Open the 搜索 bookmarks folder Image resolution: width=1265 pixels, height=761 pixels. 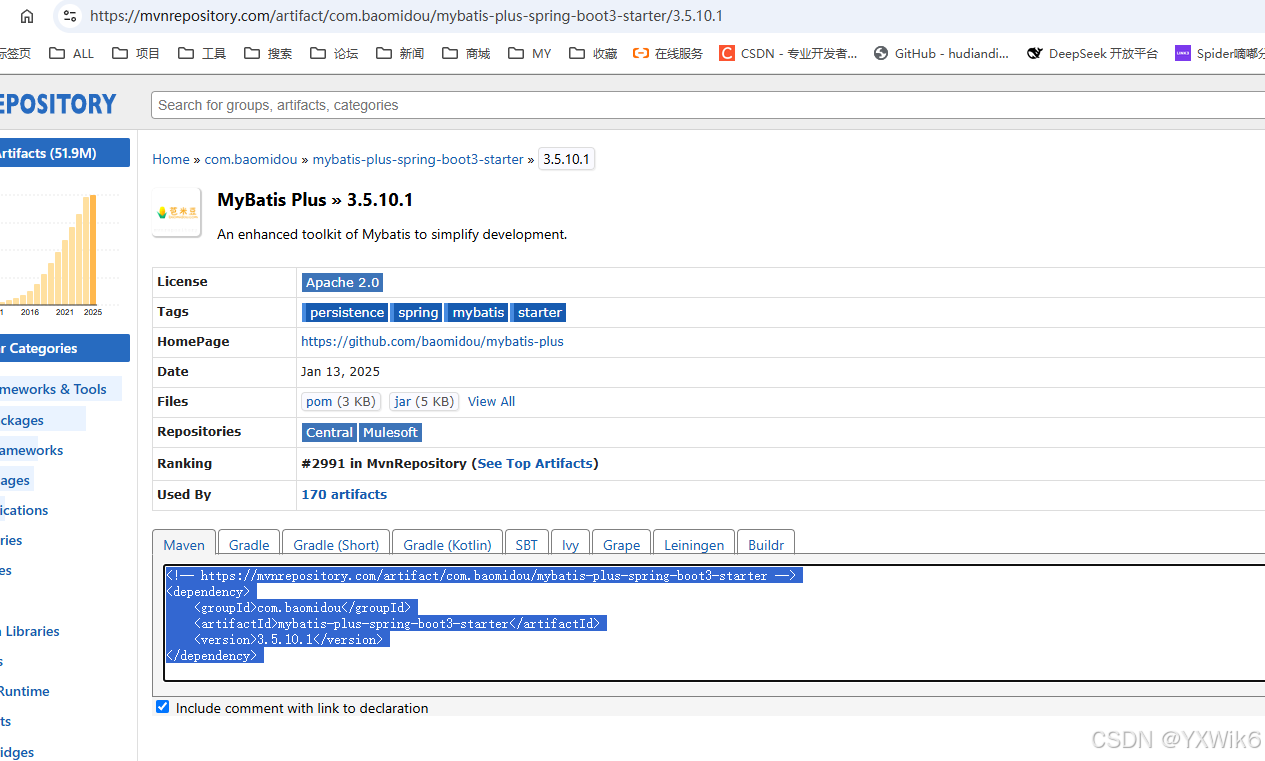(268, 54)
